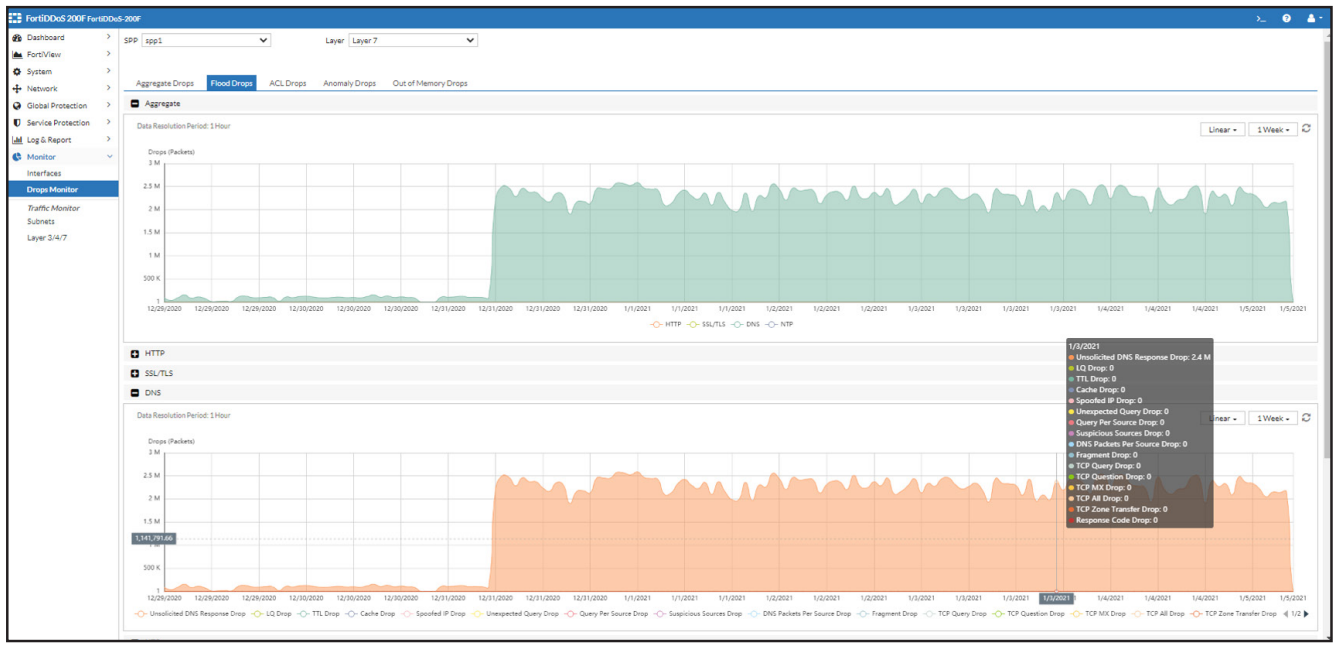Open the SPP dropdown showing spp1

click(205, 41)
